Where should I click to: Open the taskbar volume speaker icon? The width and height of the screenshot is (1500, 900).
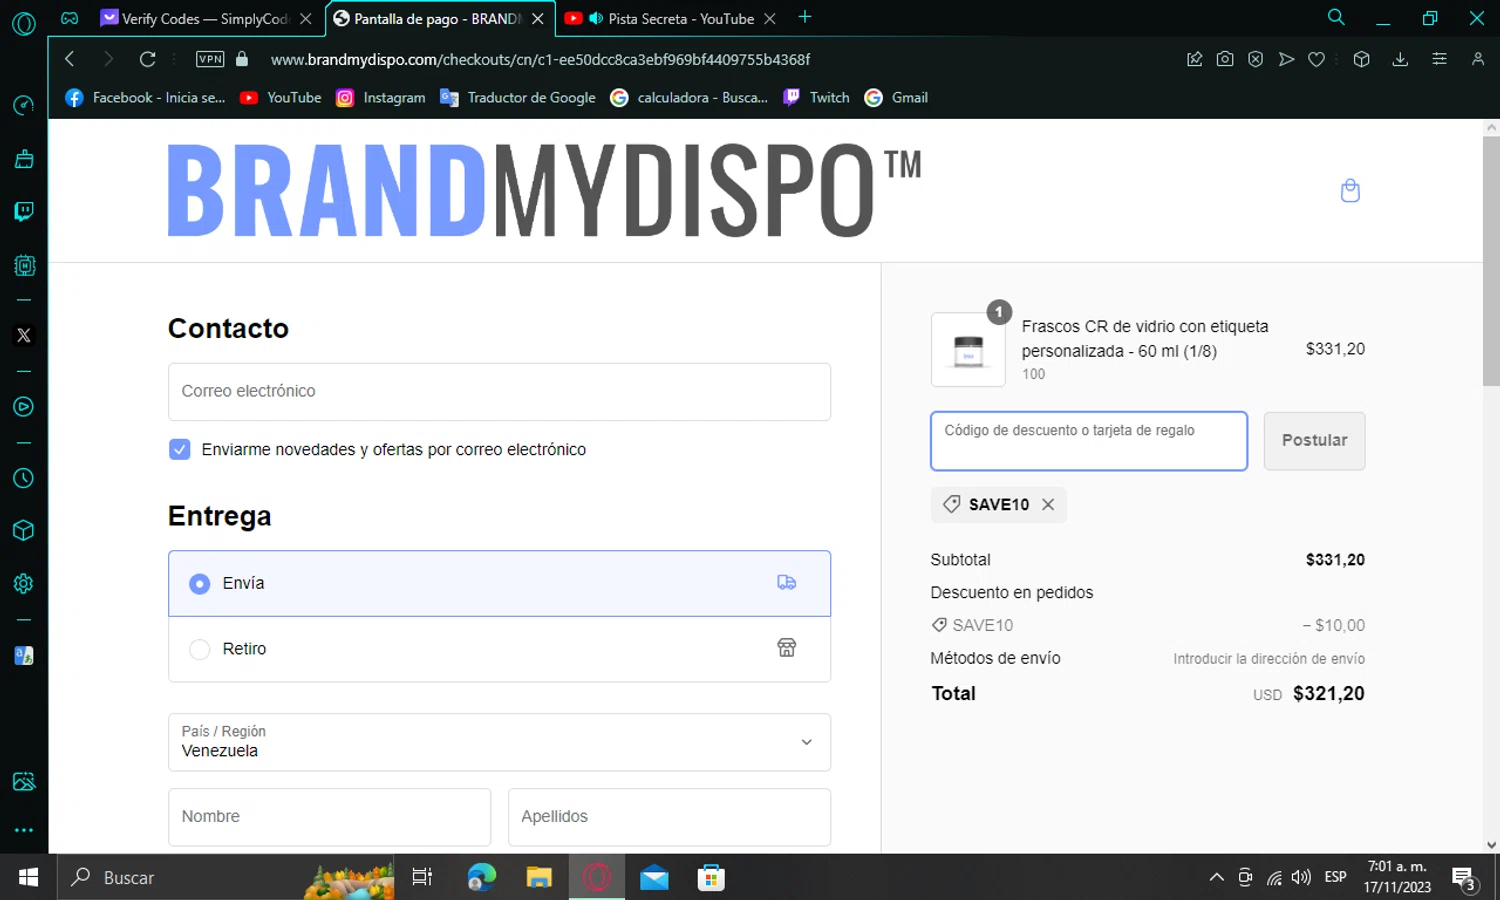(x=1301, y=877)
